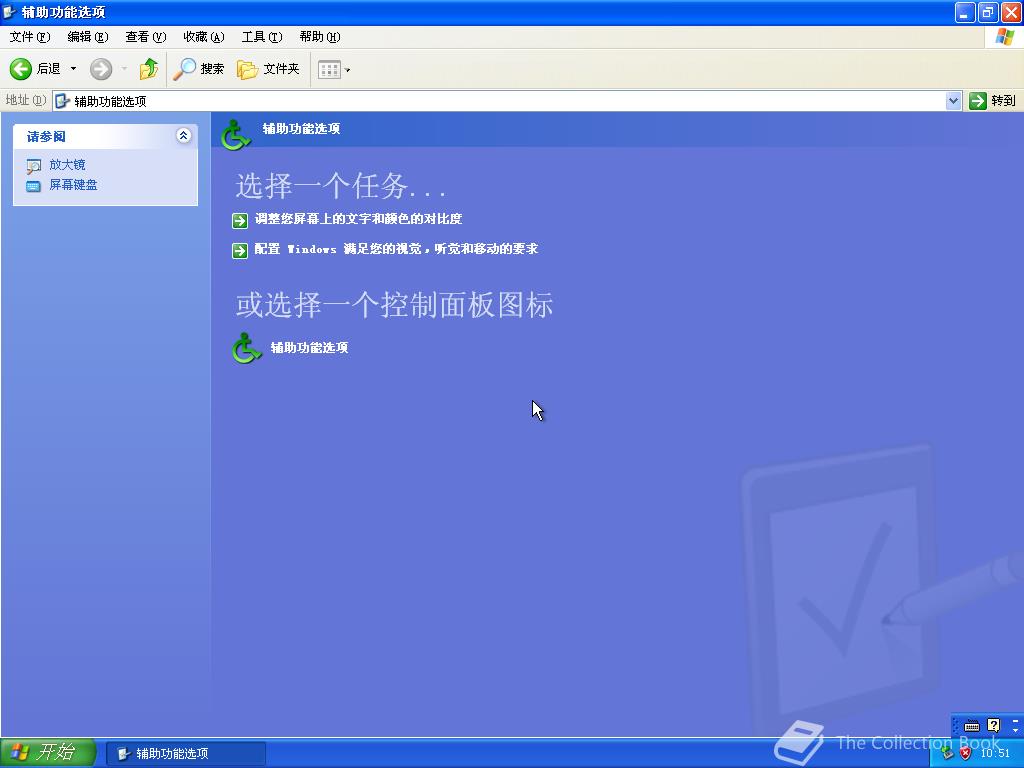The image size is (1024, 768).
Task: Click the title bar window icon
Action: [9, 12]
